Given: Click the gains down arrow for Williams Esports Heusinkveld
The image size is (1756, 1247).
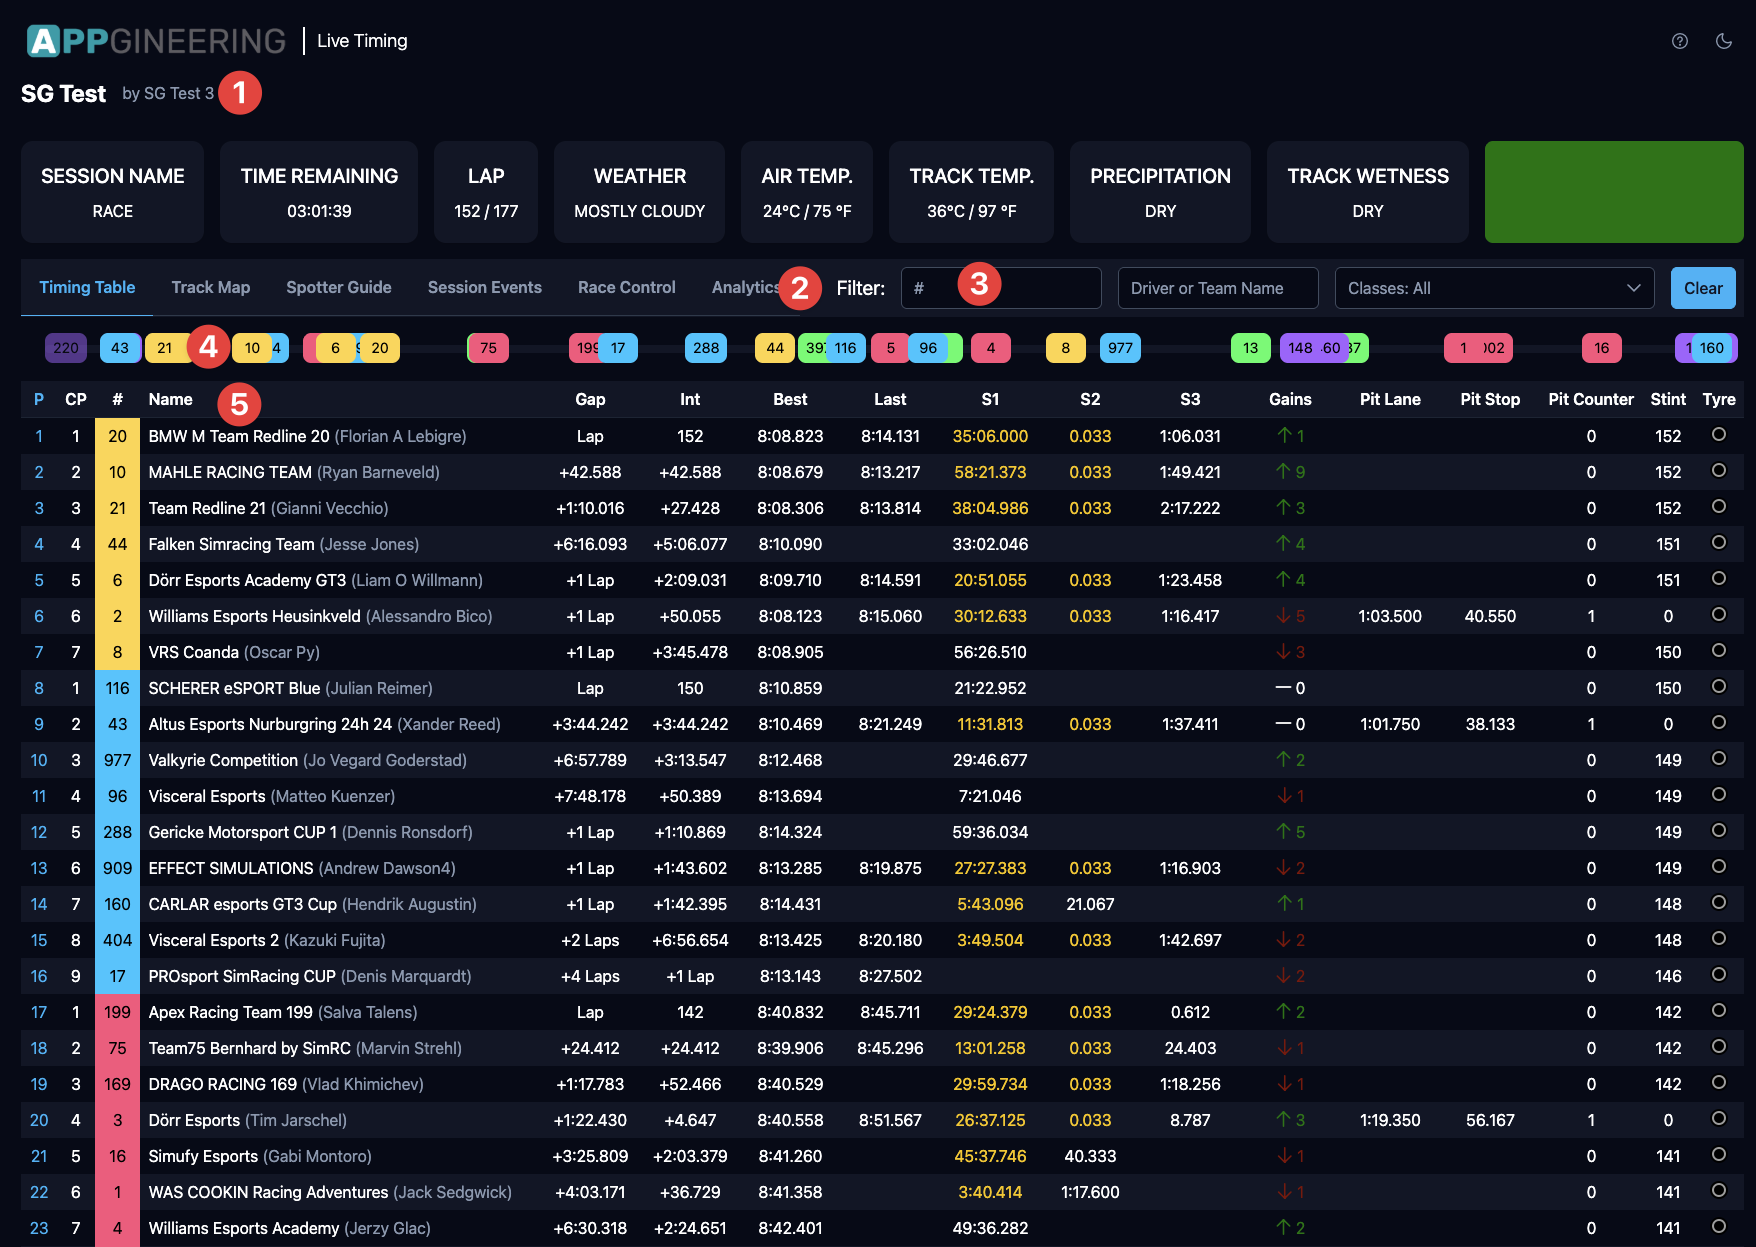Looking at the screenshot, I should pyautogui.click(x=1283, y=616).
